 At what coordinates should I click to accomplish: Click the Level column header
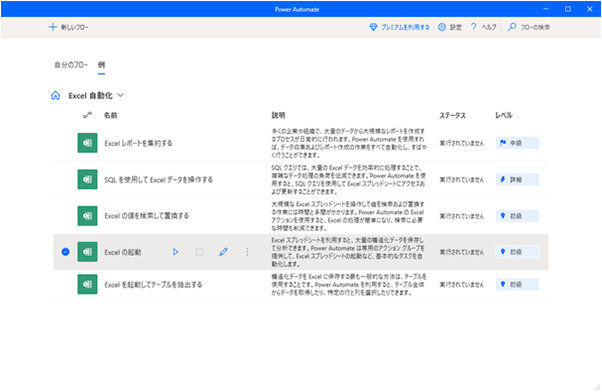[x=504, y=115]
